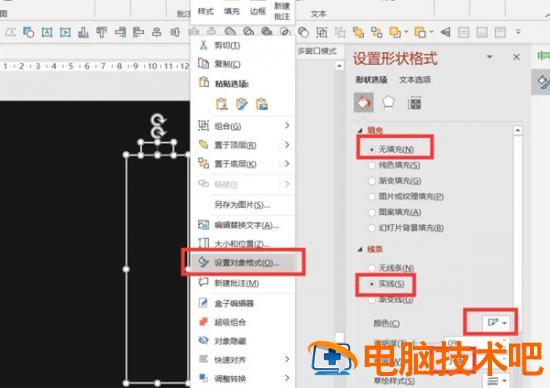Click the group objects toolbar icon
This screenshot has width=550, height=388.
point(321,32)
